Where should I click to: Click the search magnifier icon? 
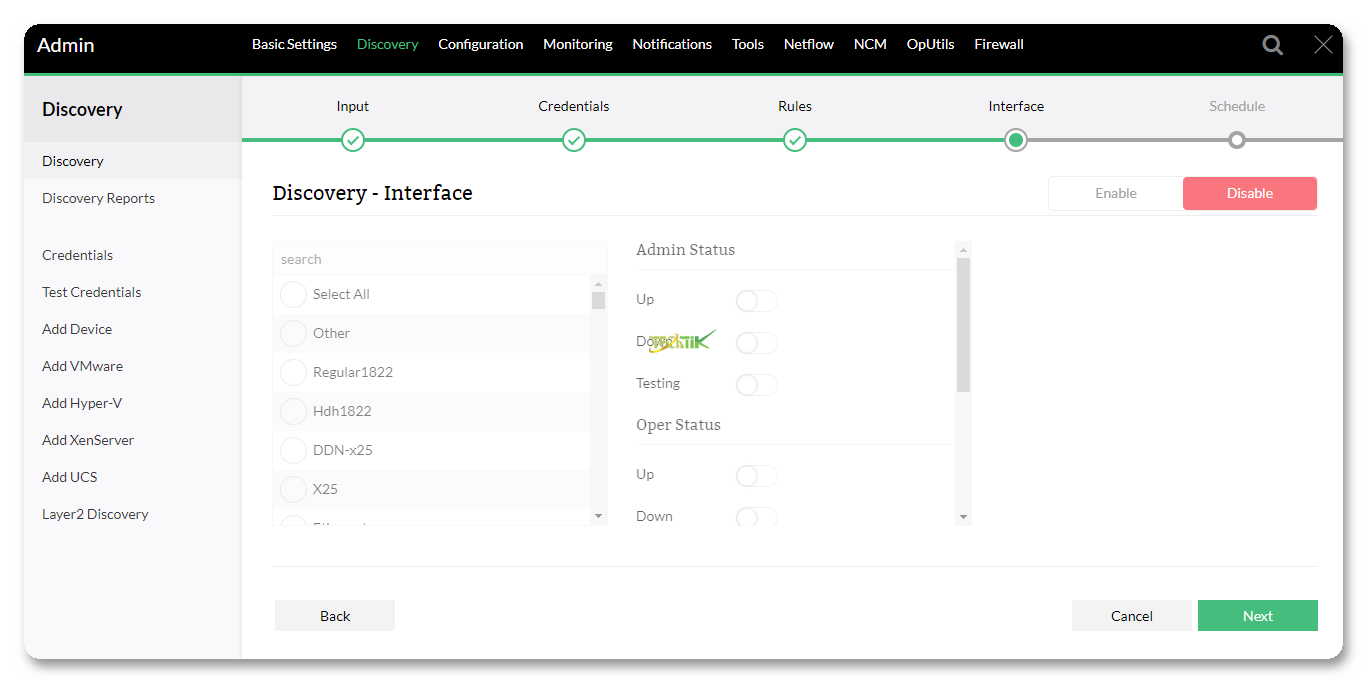pos(1272,45)
